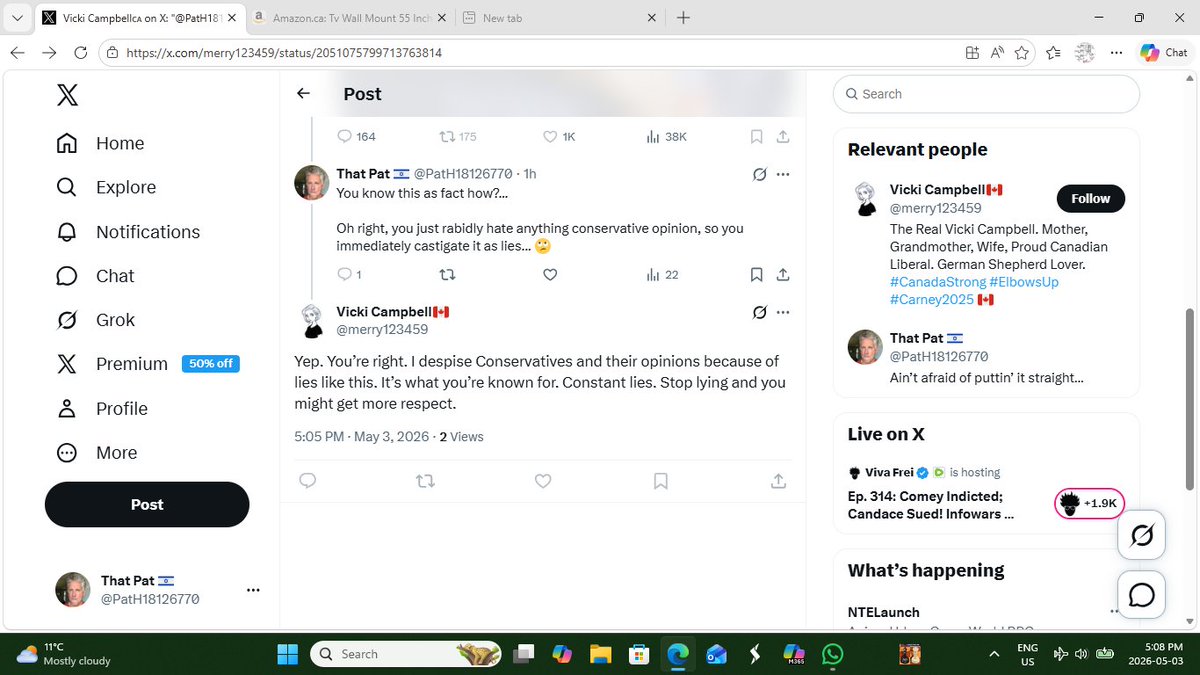Click @merry123459 handle in the post
This screenshot has width=1200, height=675.
pos(382,329)
